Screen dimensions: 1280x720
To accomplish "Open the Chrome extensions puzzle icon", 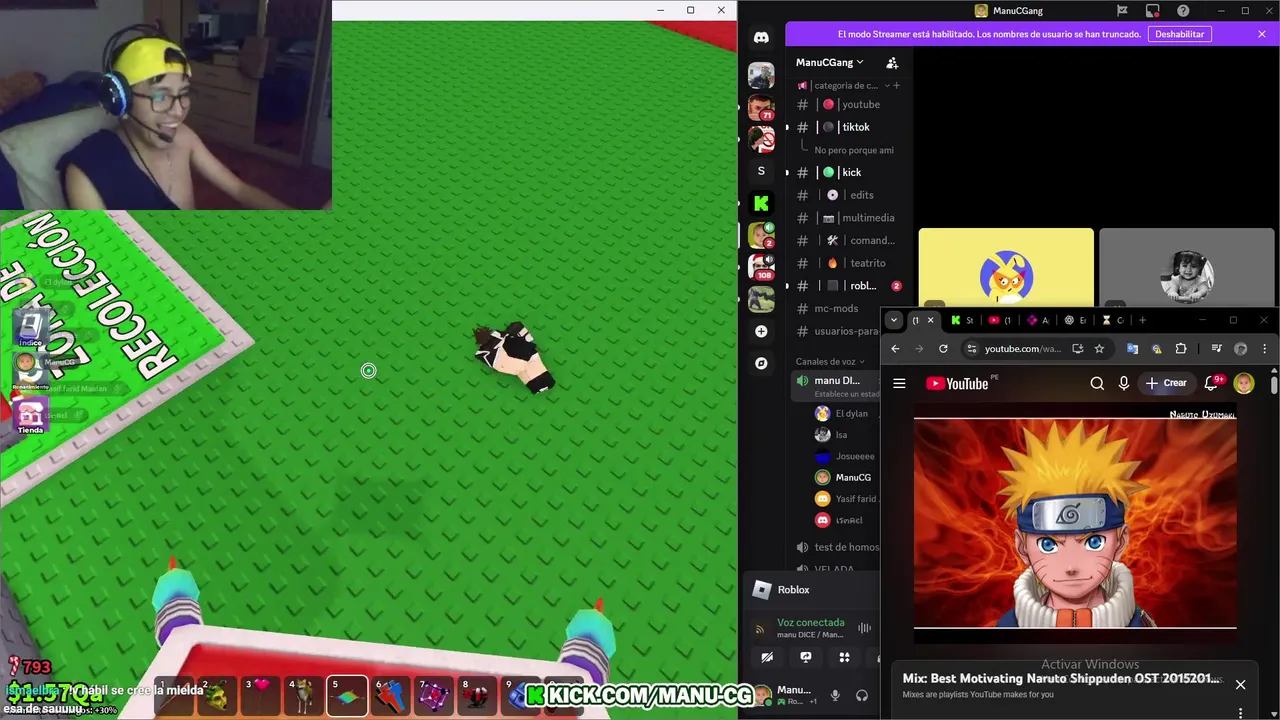I will pos(1181,348).
